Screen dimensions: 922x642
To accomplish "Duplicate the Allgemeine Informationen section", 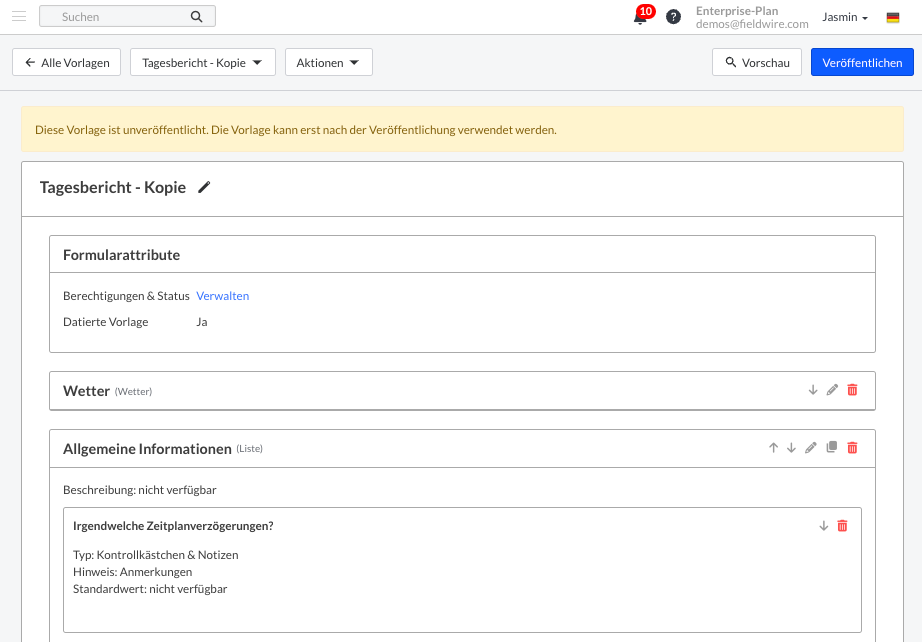I will (831, 448).
